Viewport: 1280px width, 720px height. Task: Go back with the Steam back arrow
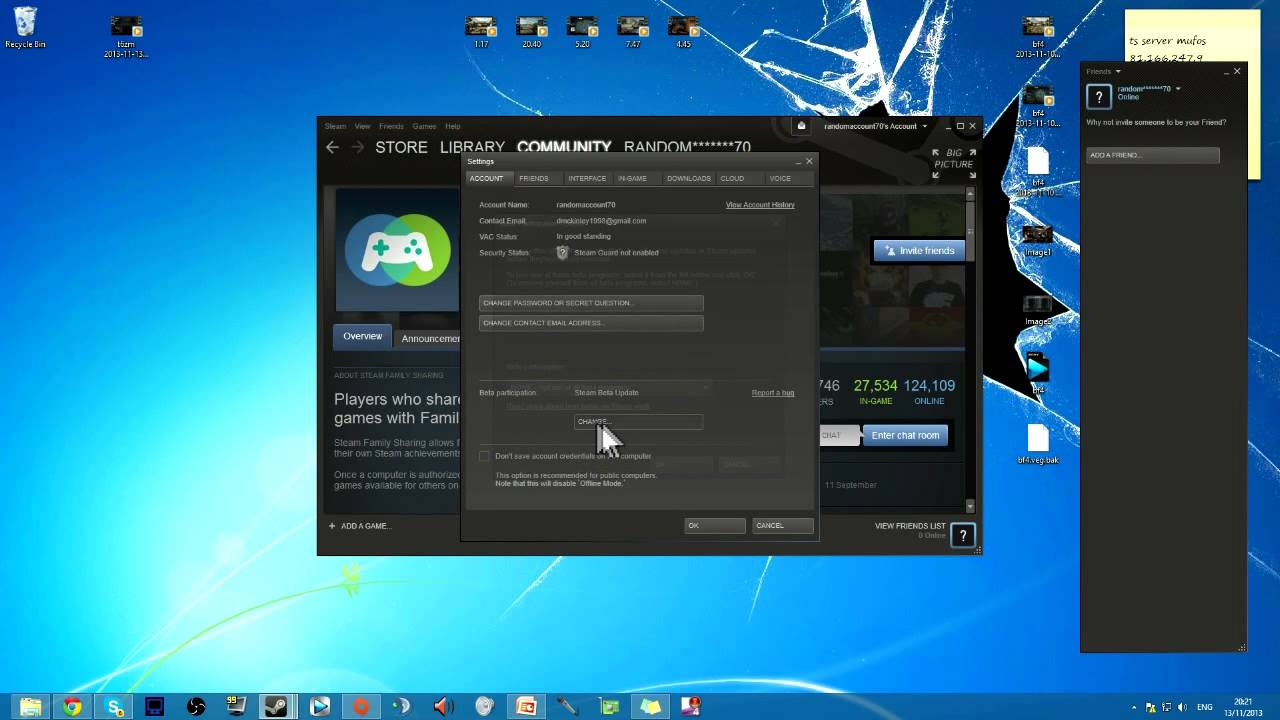pos(332,147)
